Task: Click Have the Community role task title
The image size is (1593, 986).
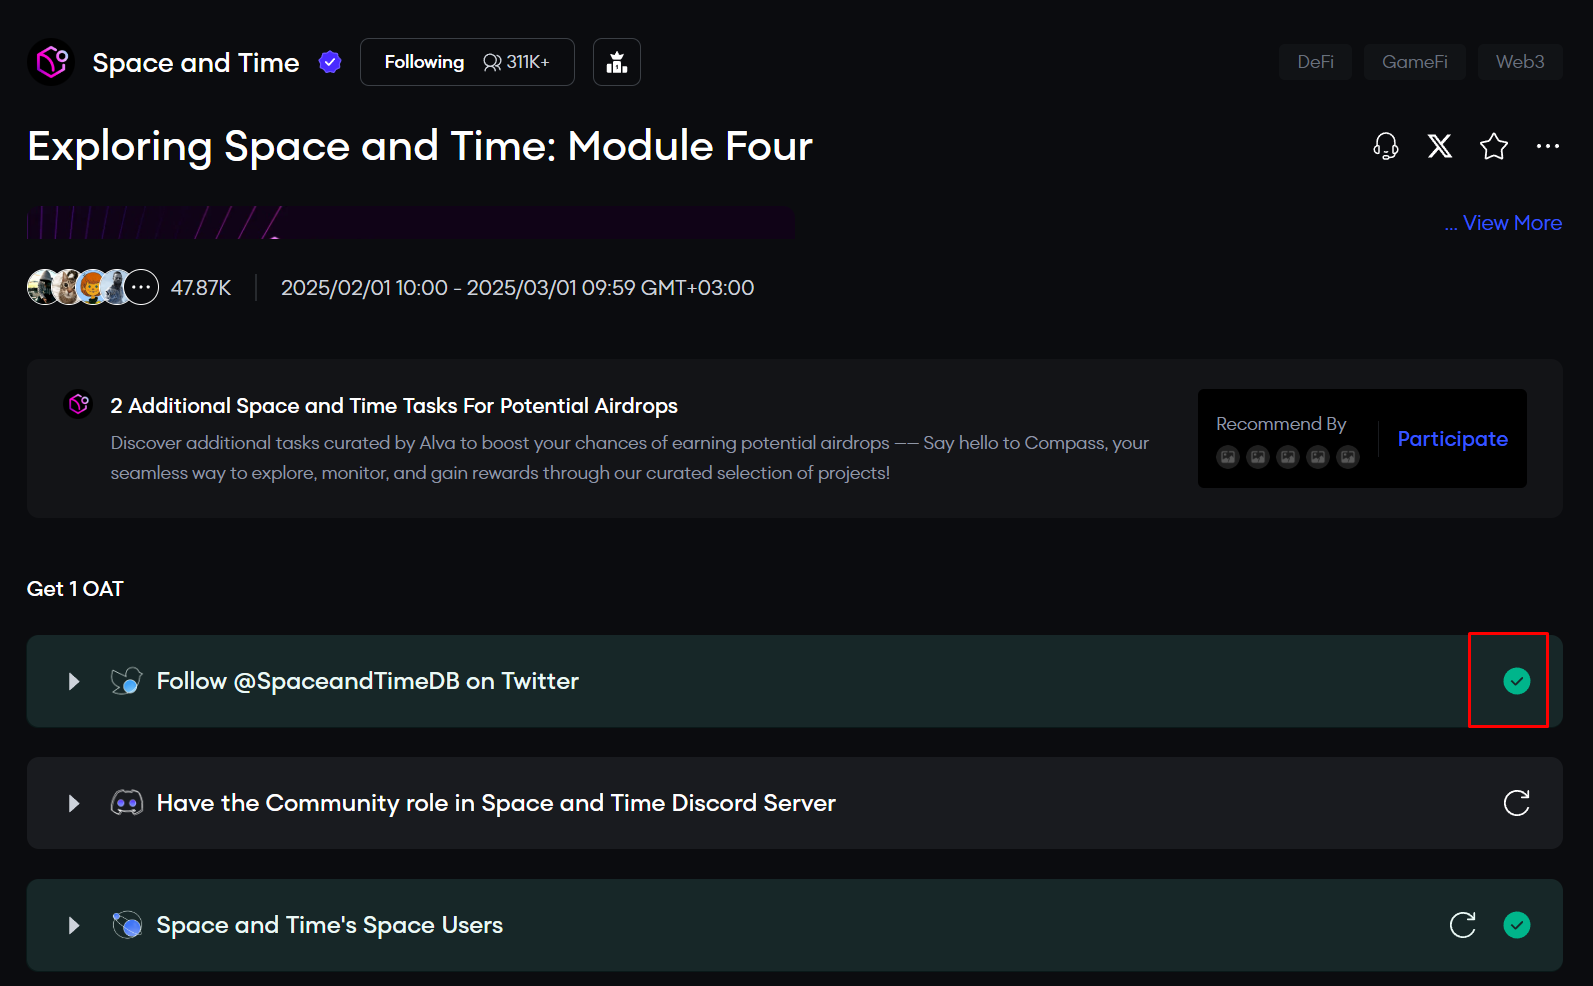Action: click(496, 803)
